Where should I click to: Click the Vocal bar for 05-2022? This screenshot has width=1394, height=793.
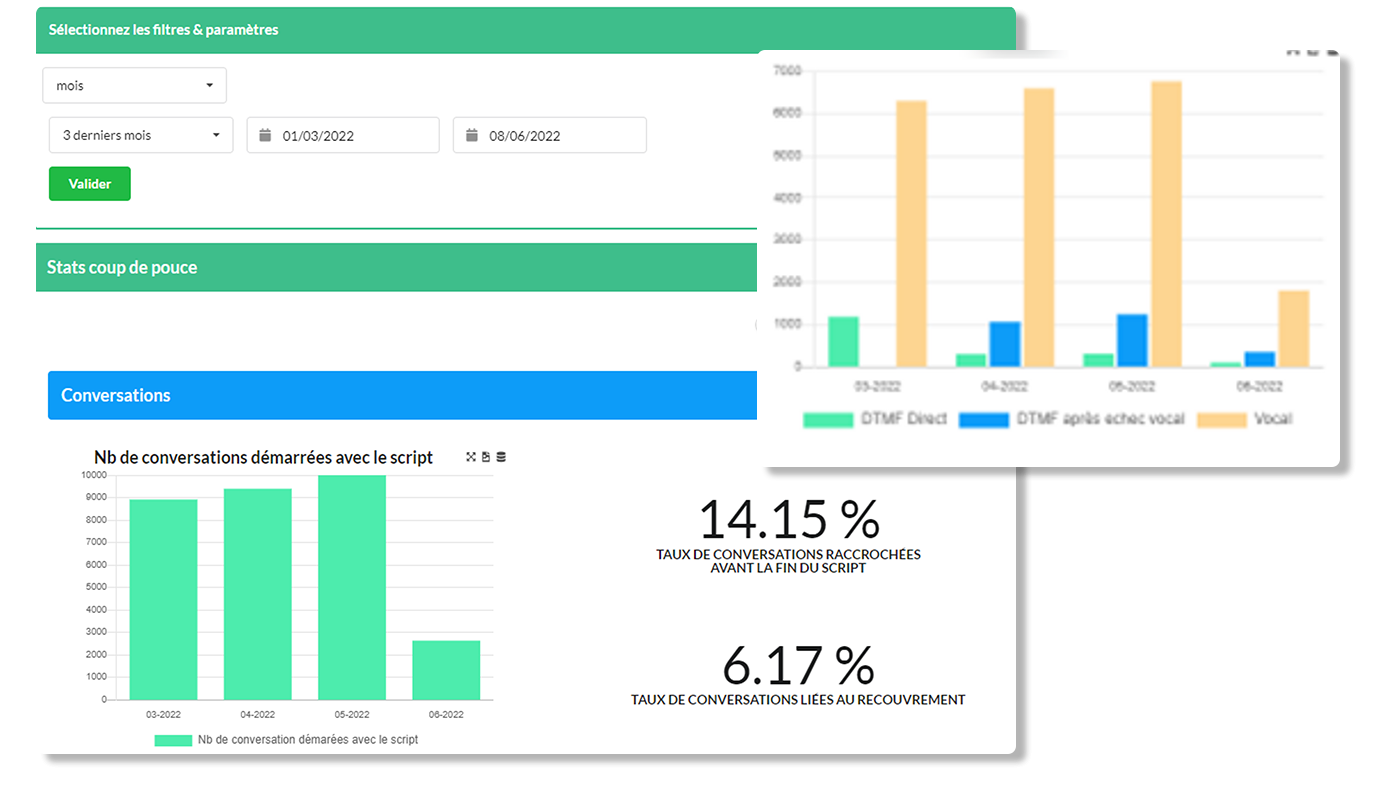click(1166, 224)
